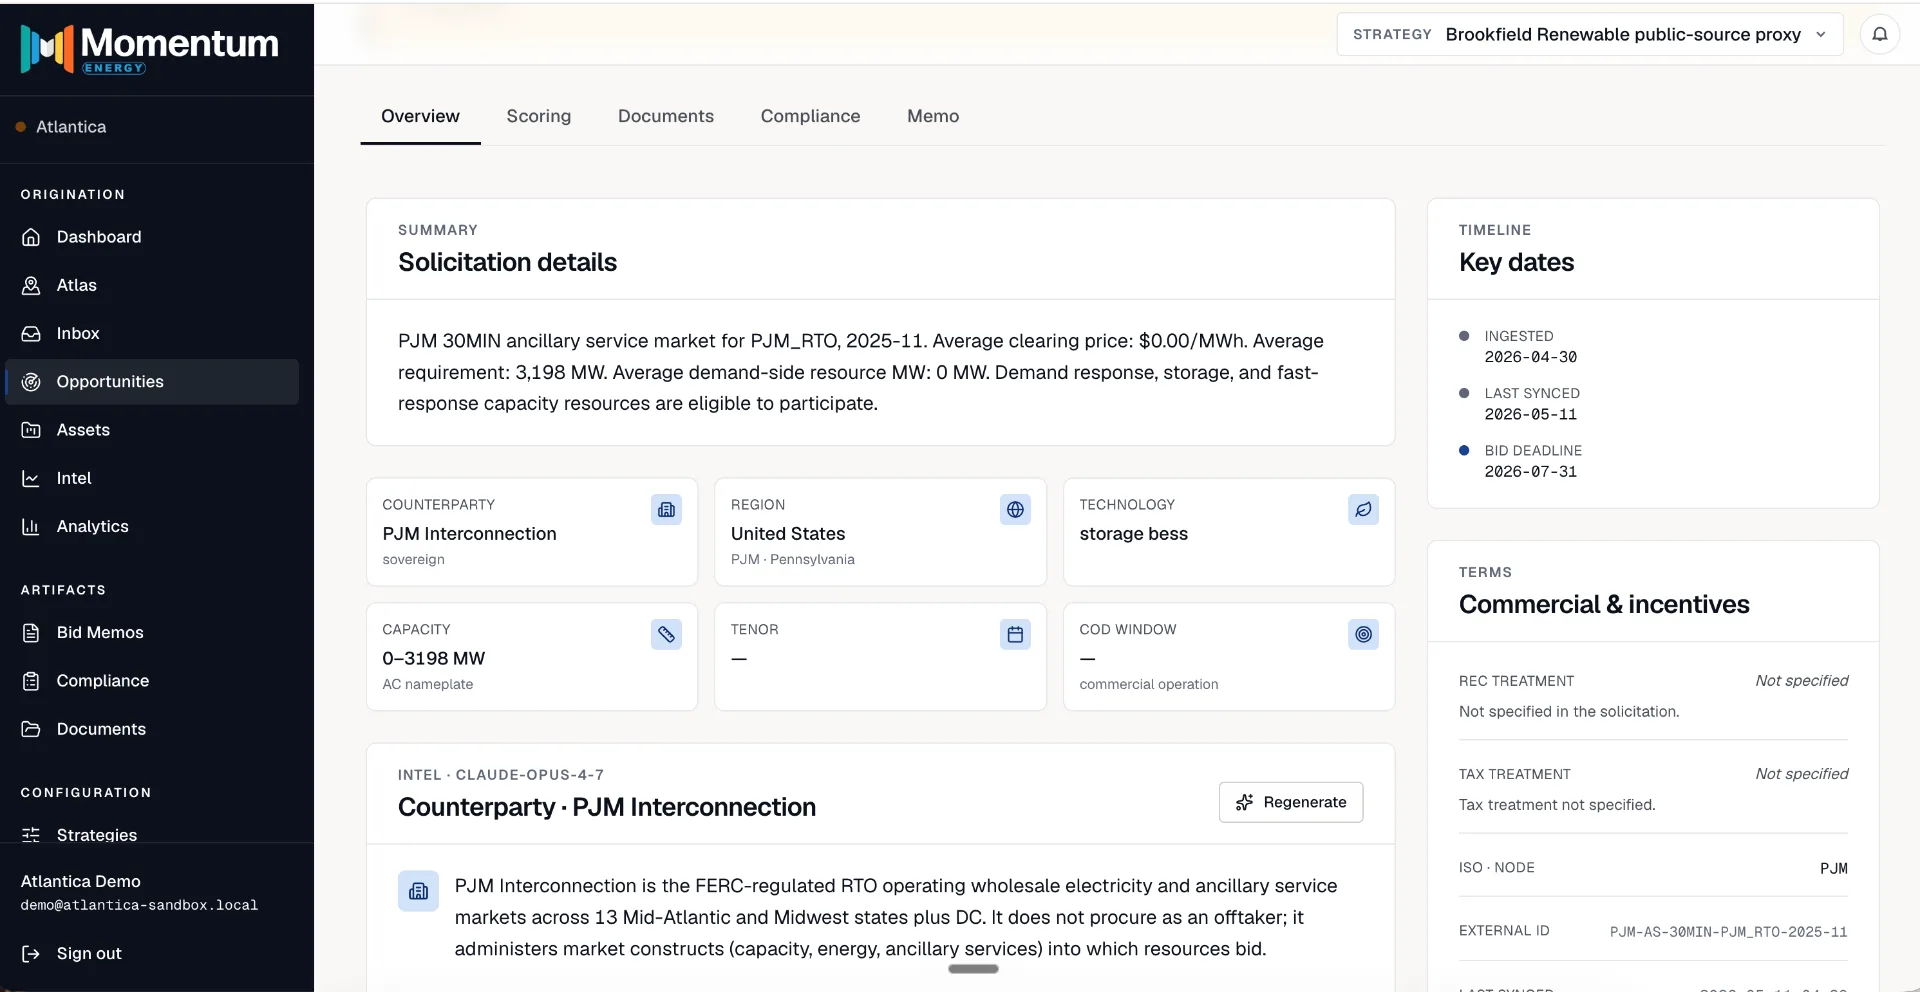Click the Opportunities target icon
Screen dimensions: 1920x992
31,382
